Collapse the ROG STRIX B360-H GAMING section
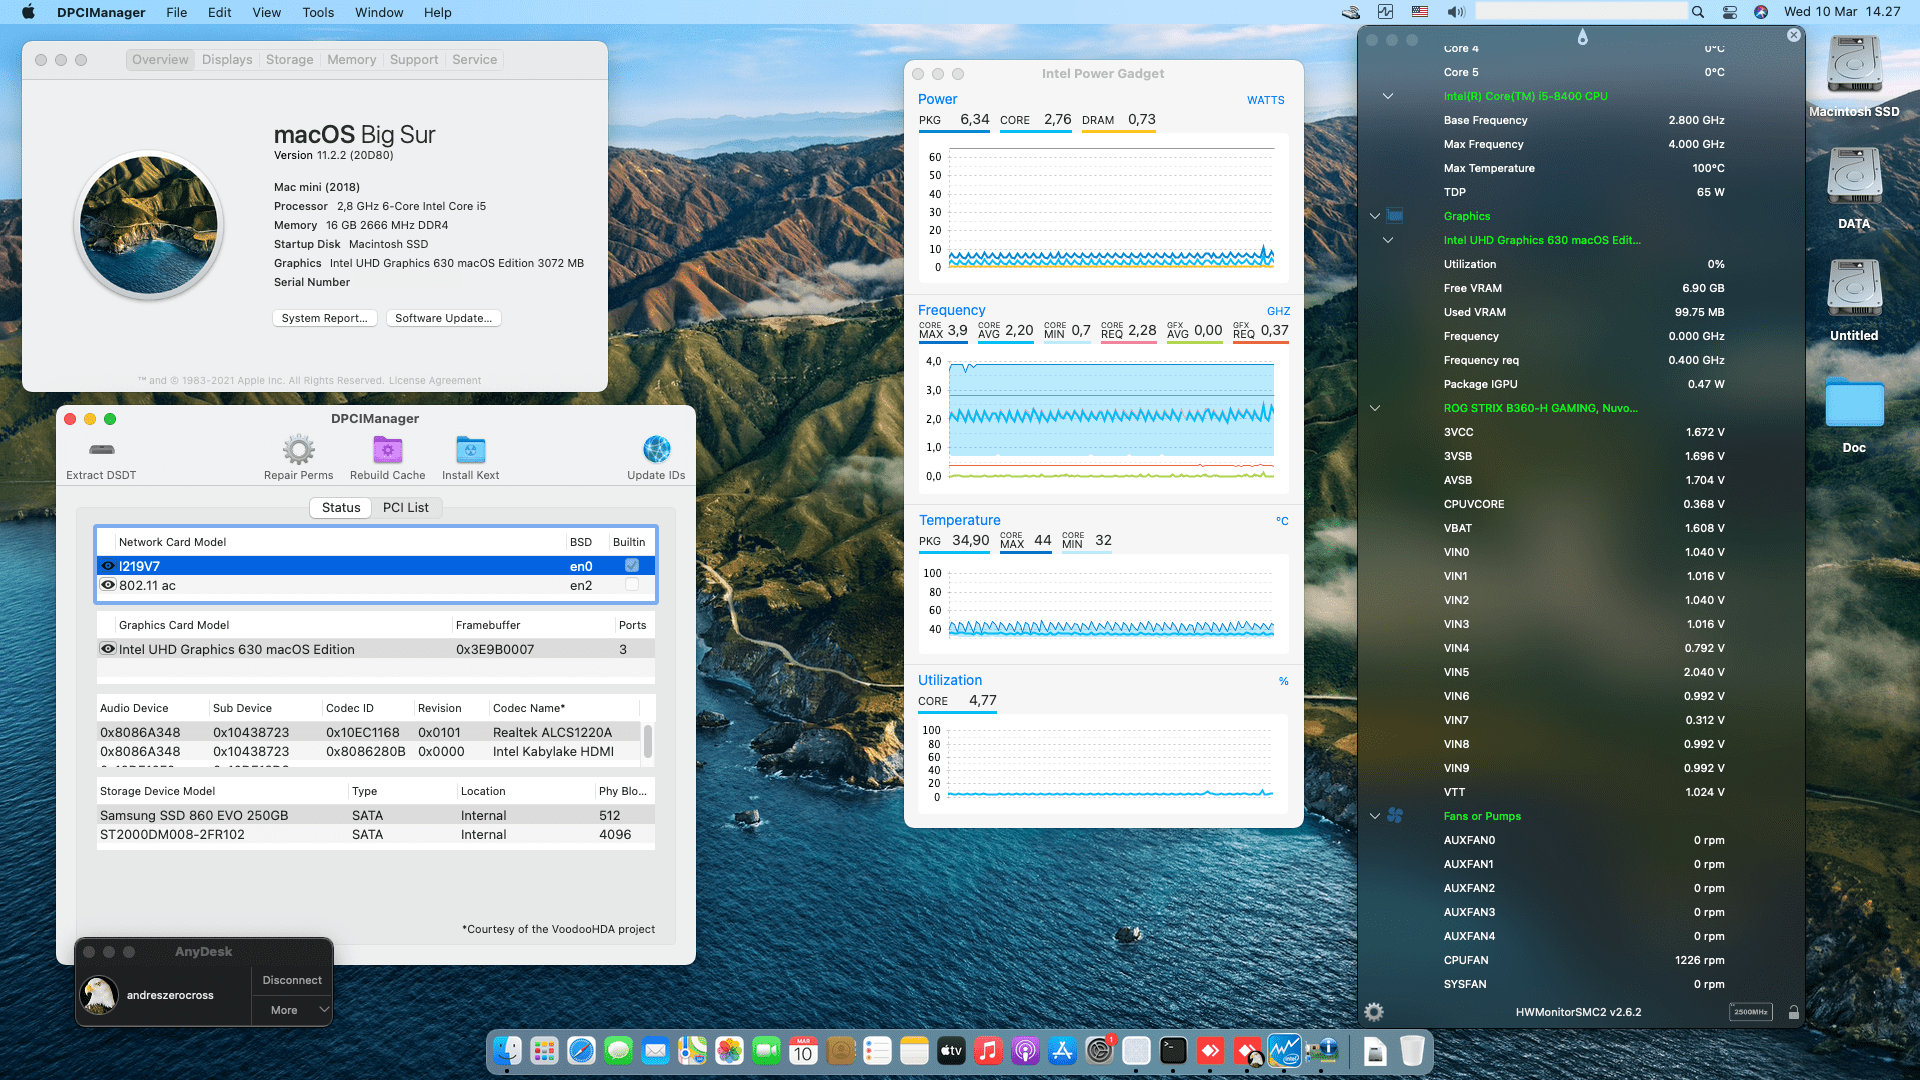Screen dimensions: 1920x1080 pos(1375,408)
